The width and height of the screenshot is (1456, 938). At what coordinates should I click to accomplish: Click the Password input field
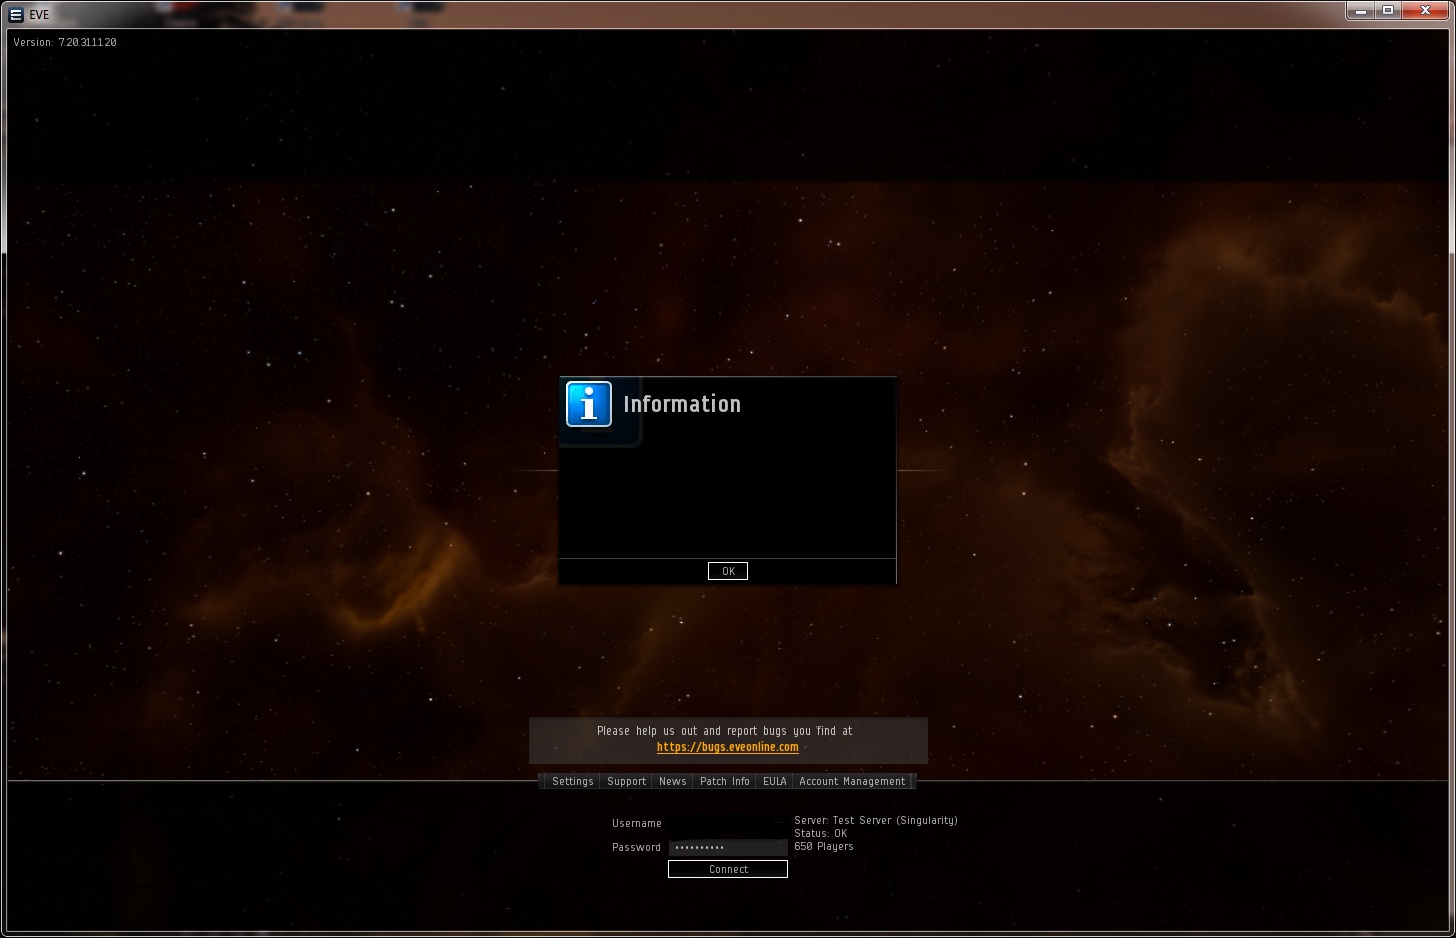pyautogui.click(x=728, y=847)
